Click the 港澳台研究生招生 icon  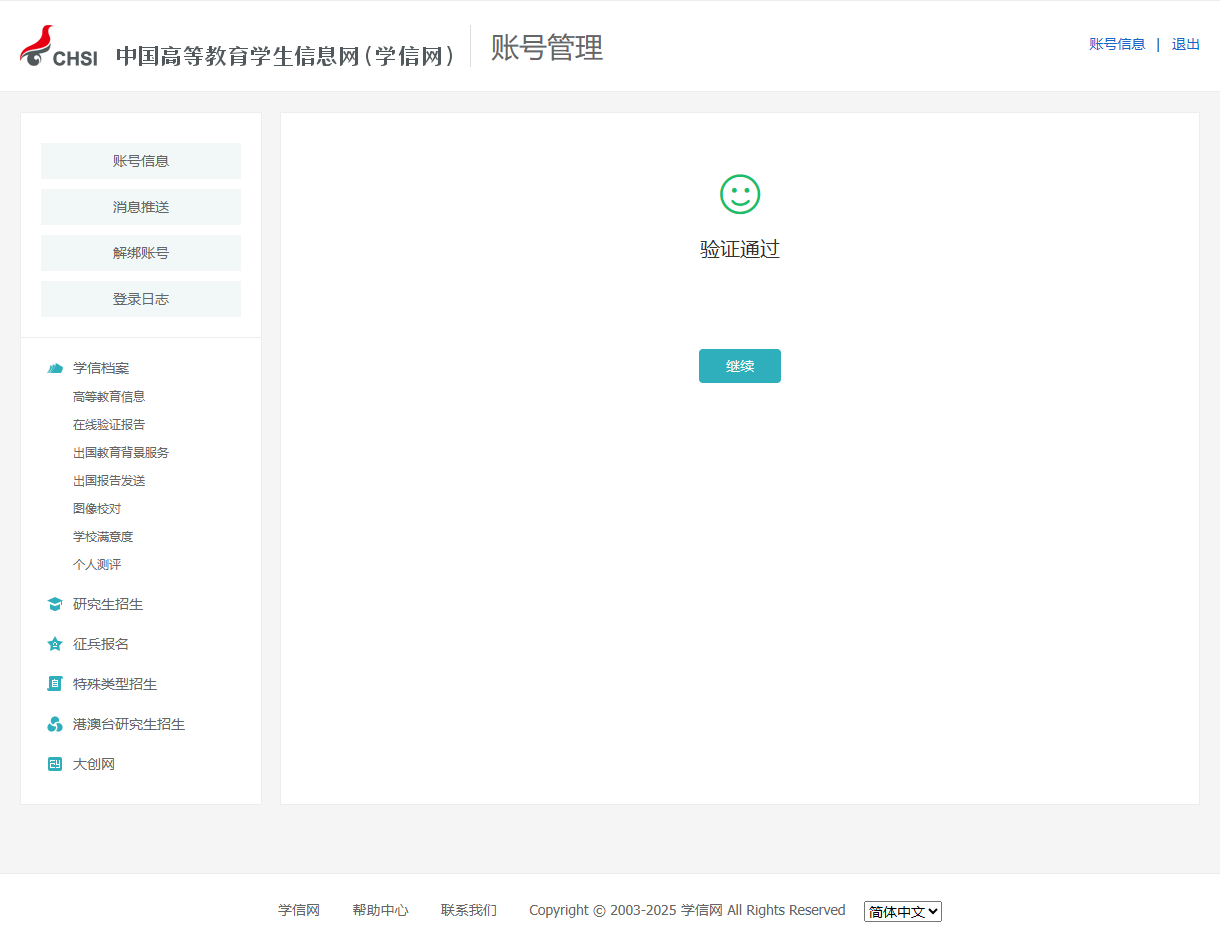pos(55,724)
